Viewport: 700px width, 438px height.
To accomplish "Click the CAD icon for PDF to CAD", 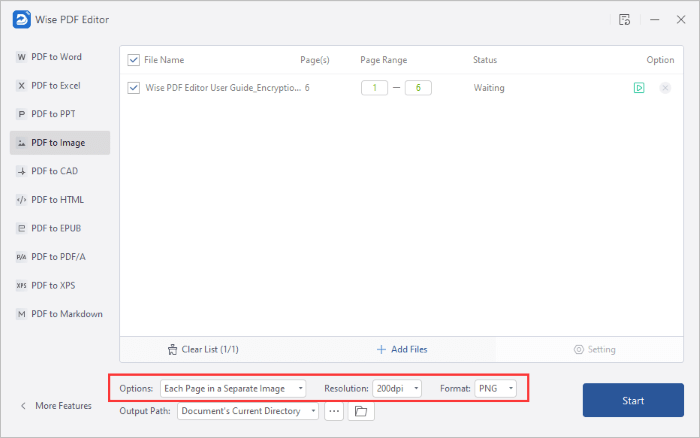I will point(21,171).
